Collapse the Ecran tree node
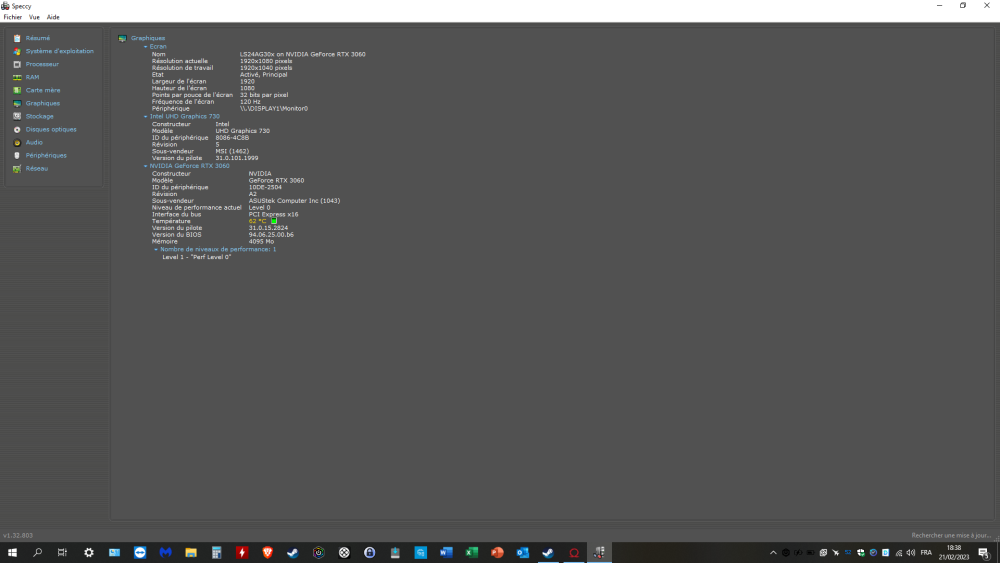 pyautogui.click(x=145, y=47)
